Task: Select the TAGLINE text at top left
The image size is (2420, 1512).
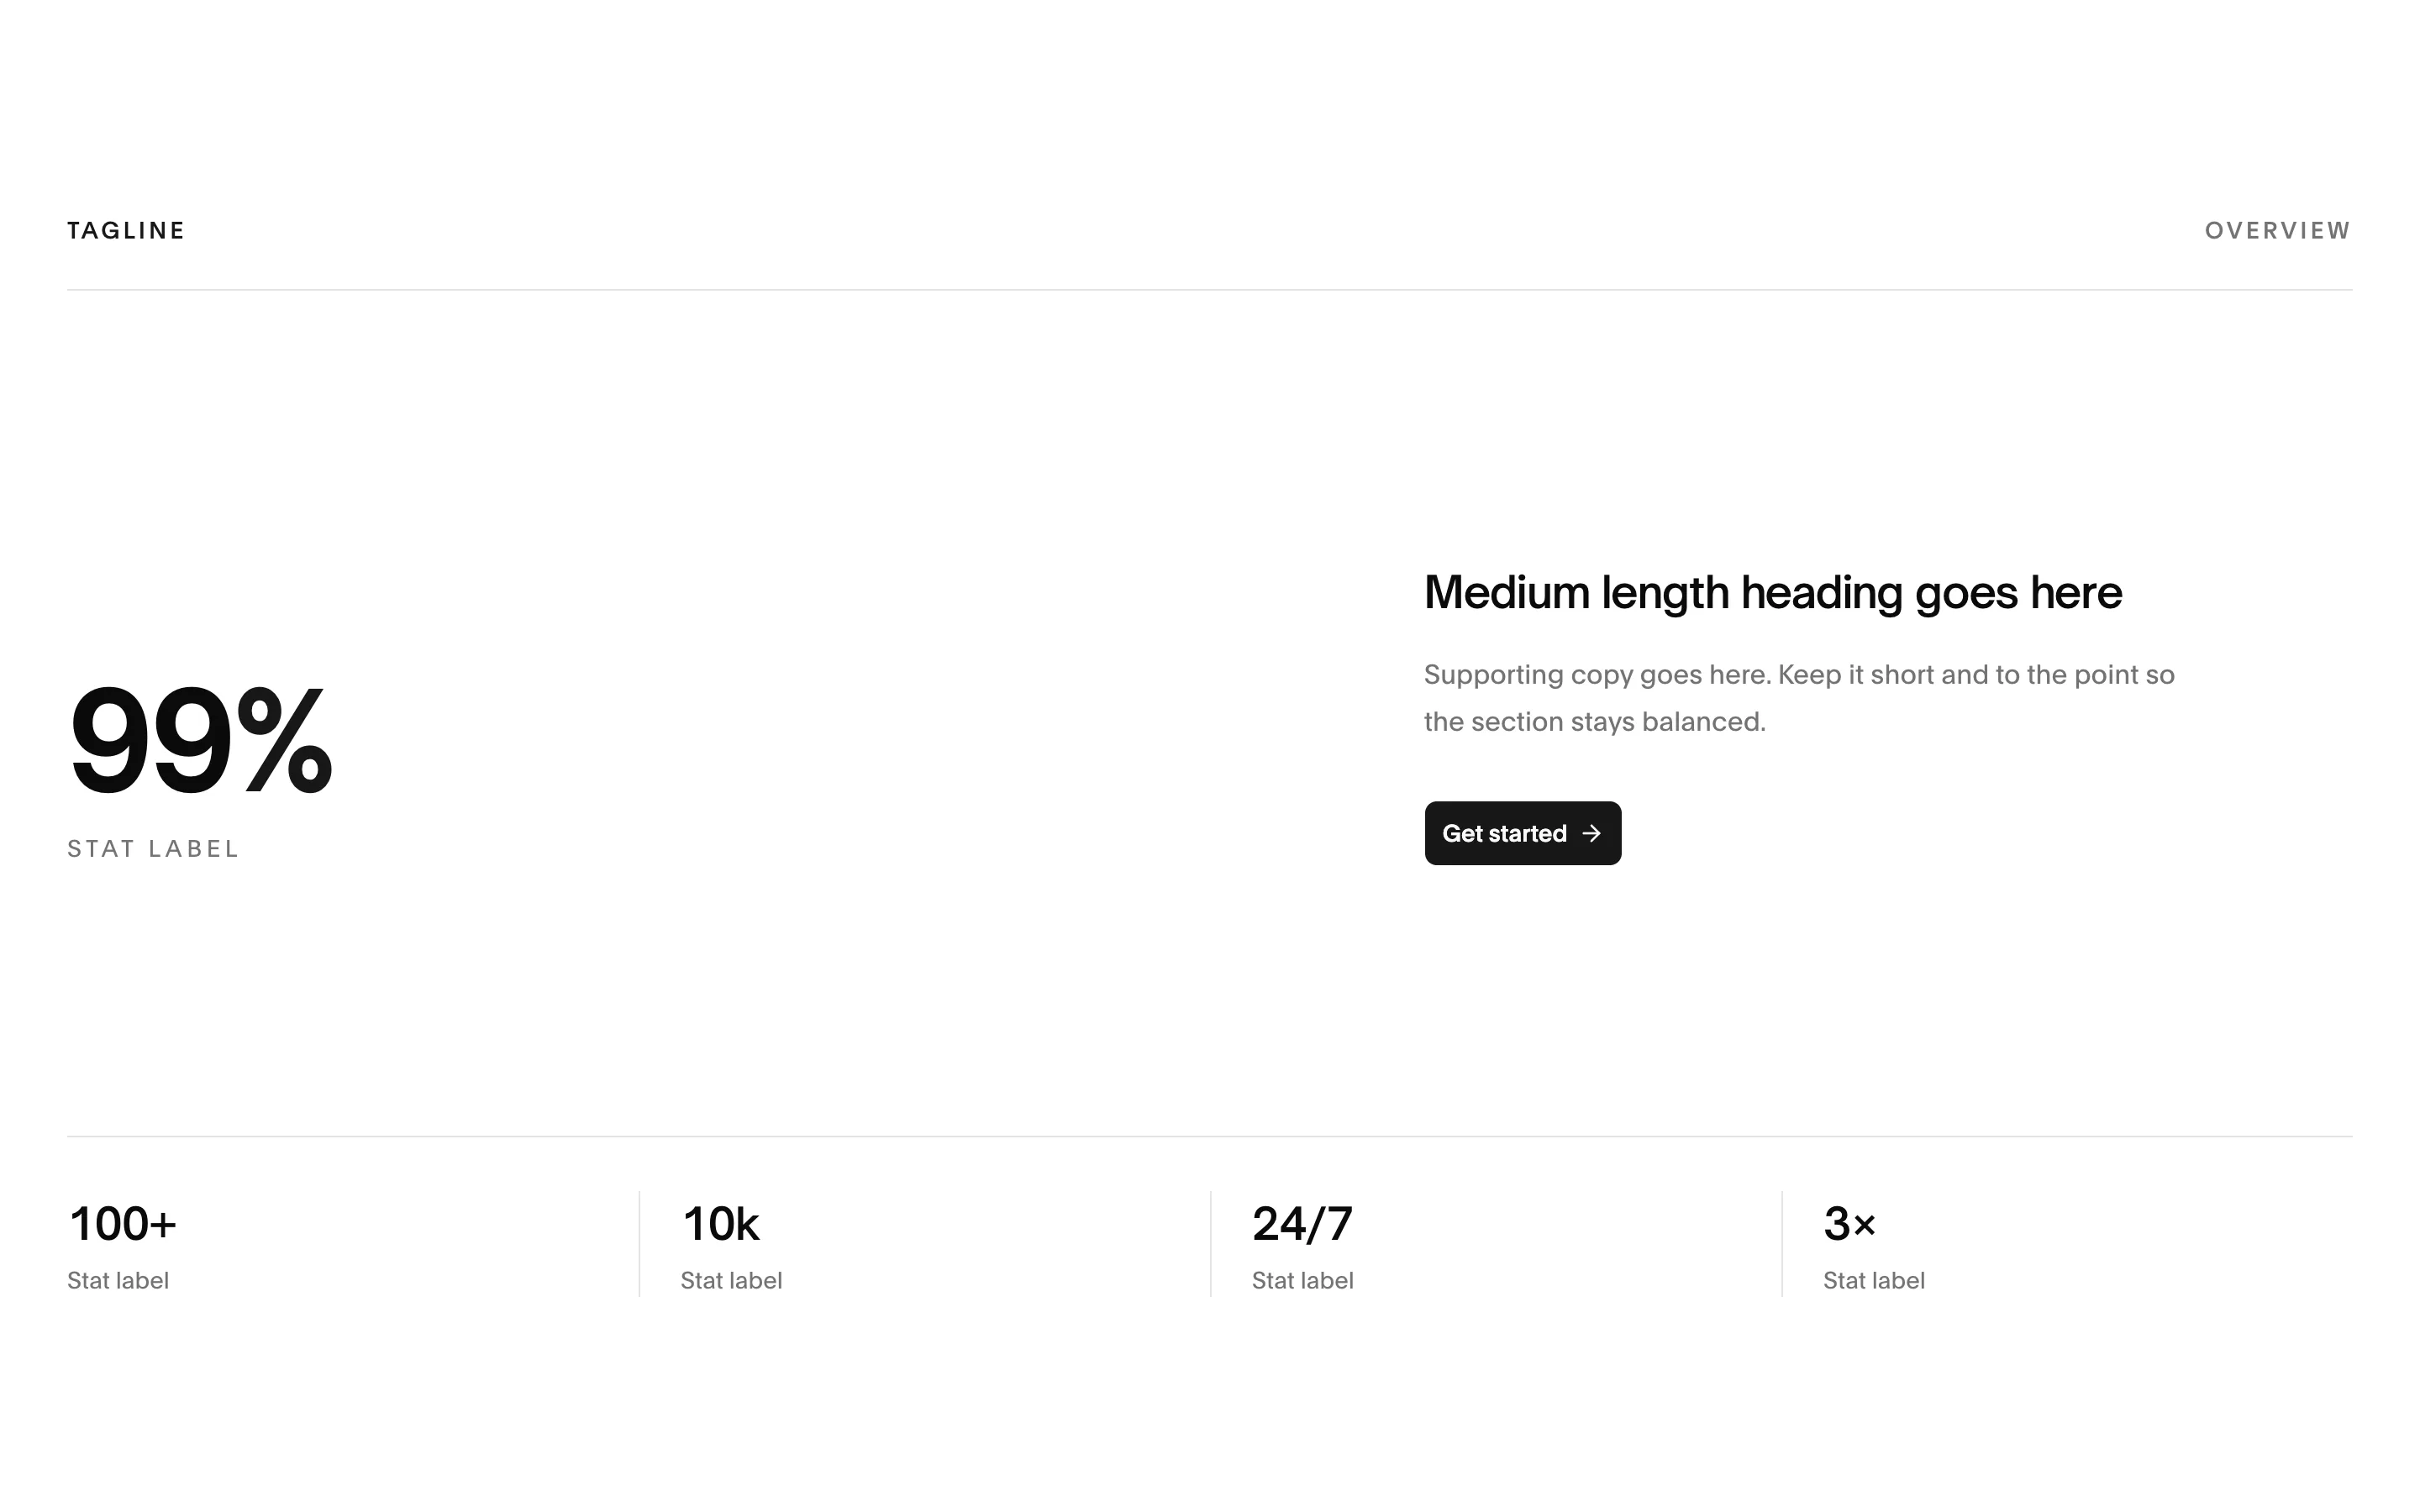Action: point(126,231)
